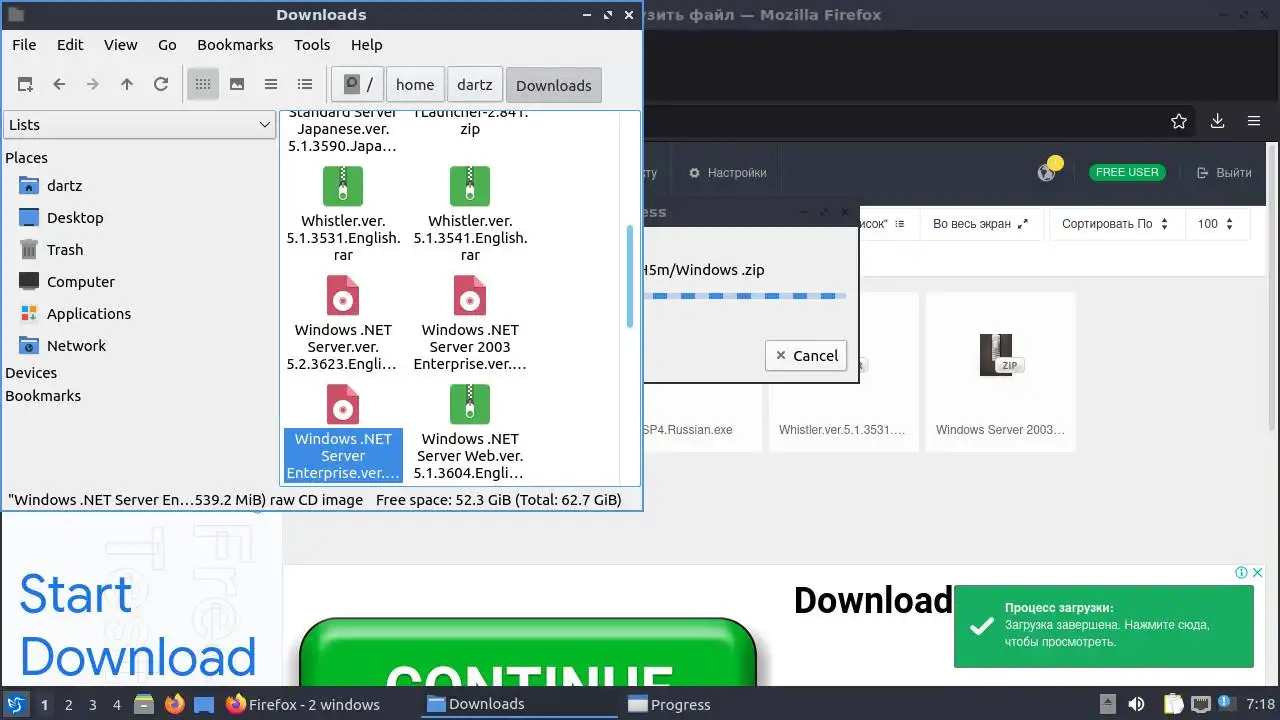This screenshot has width=1280, height=720.
Task: Click the file copy progress bar
Action: (x=744, y=295)
